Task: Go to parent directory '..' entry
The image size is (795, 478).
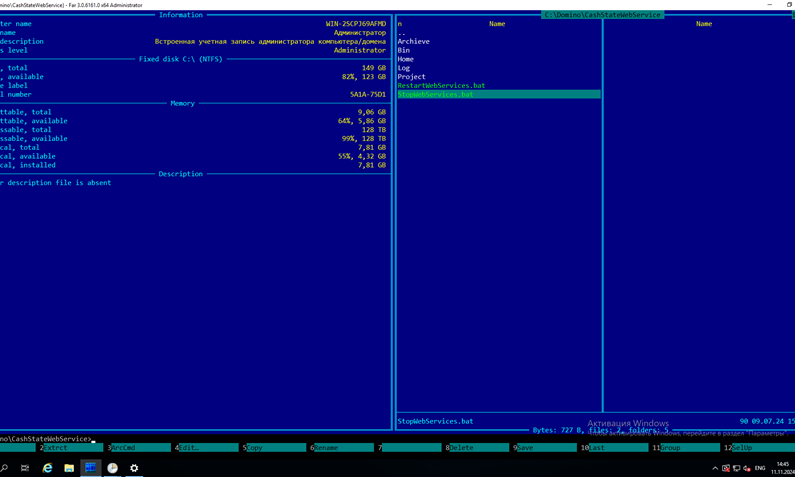Action: coord(402,33)
